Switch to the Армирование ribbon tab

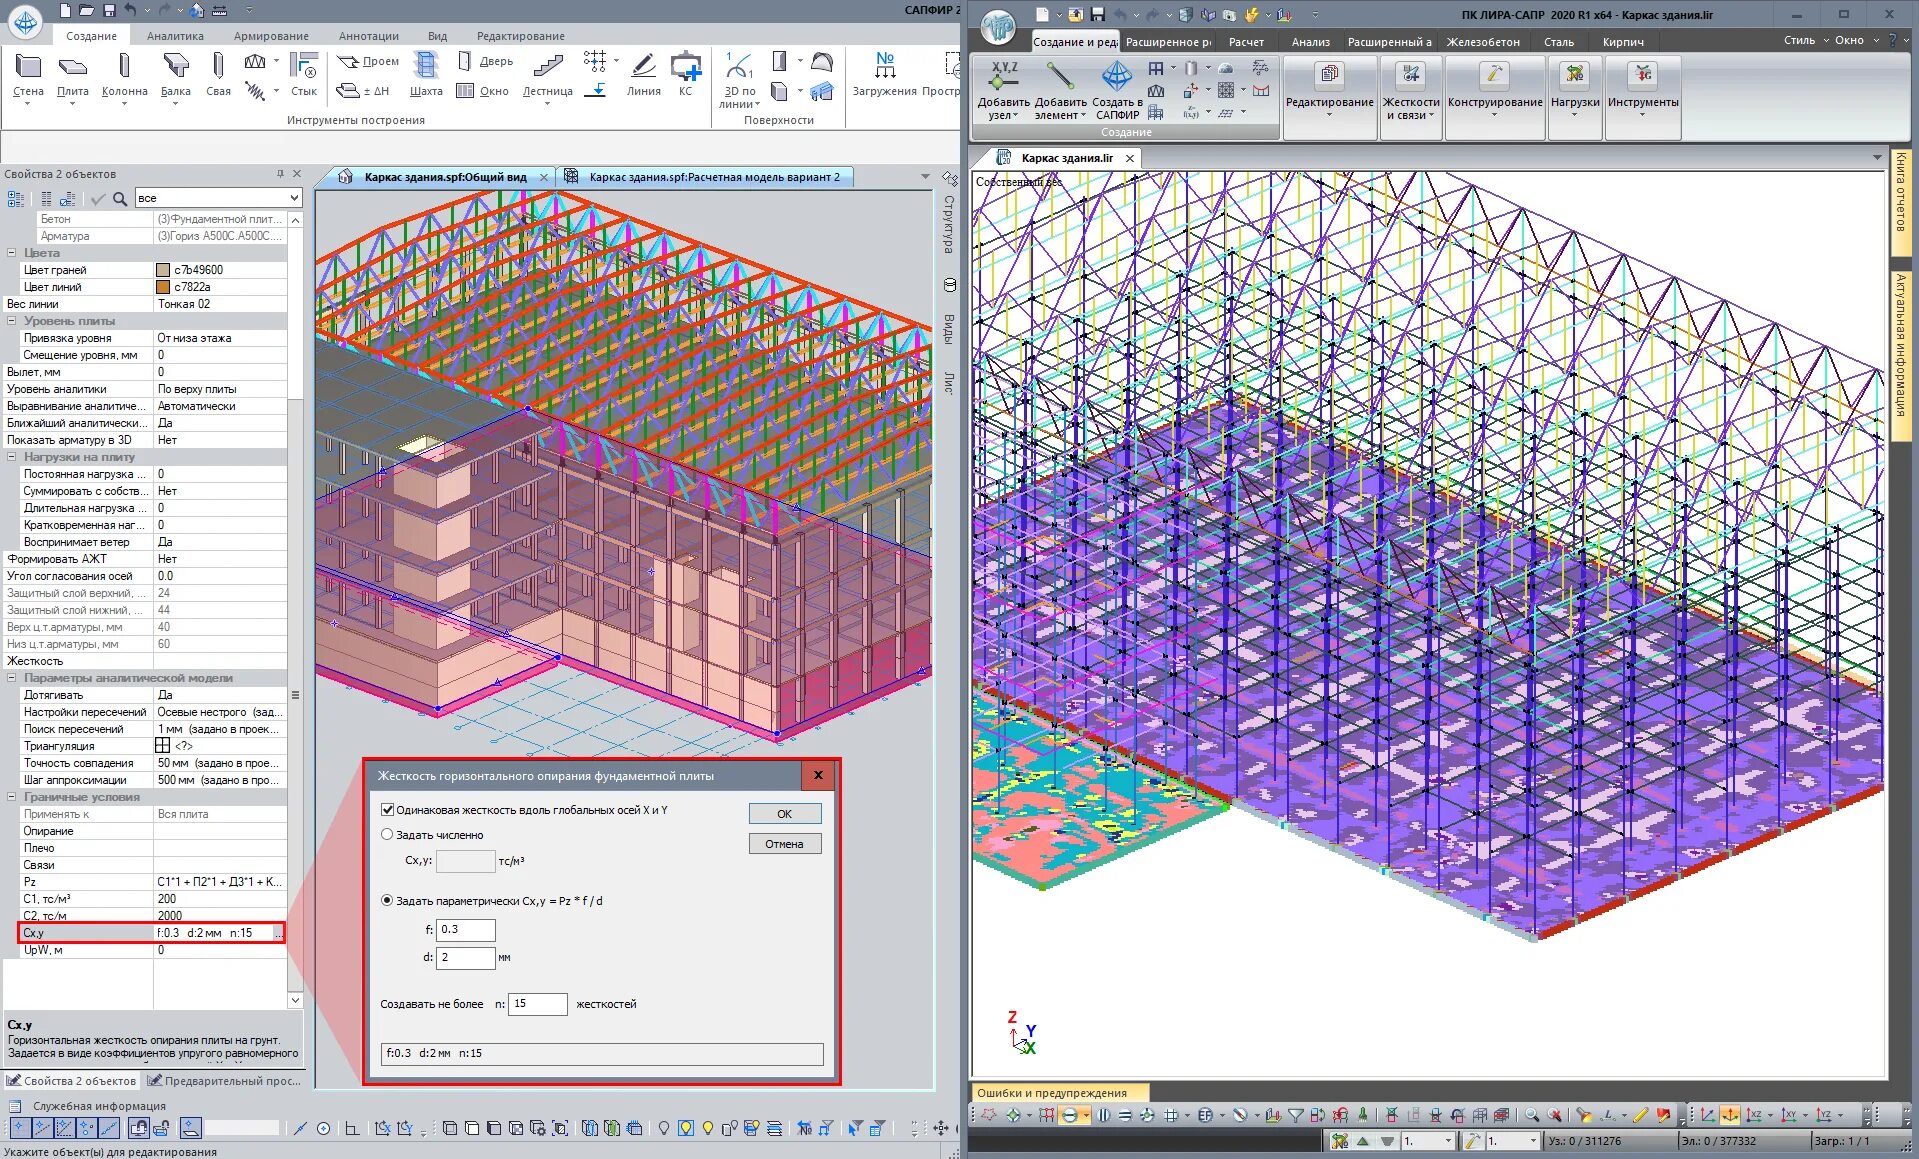coord(271,36)
